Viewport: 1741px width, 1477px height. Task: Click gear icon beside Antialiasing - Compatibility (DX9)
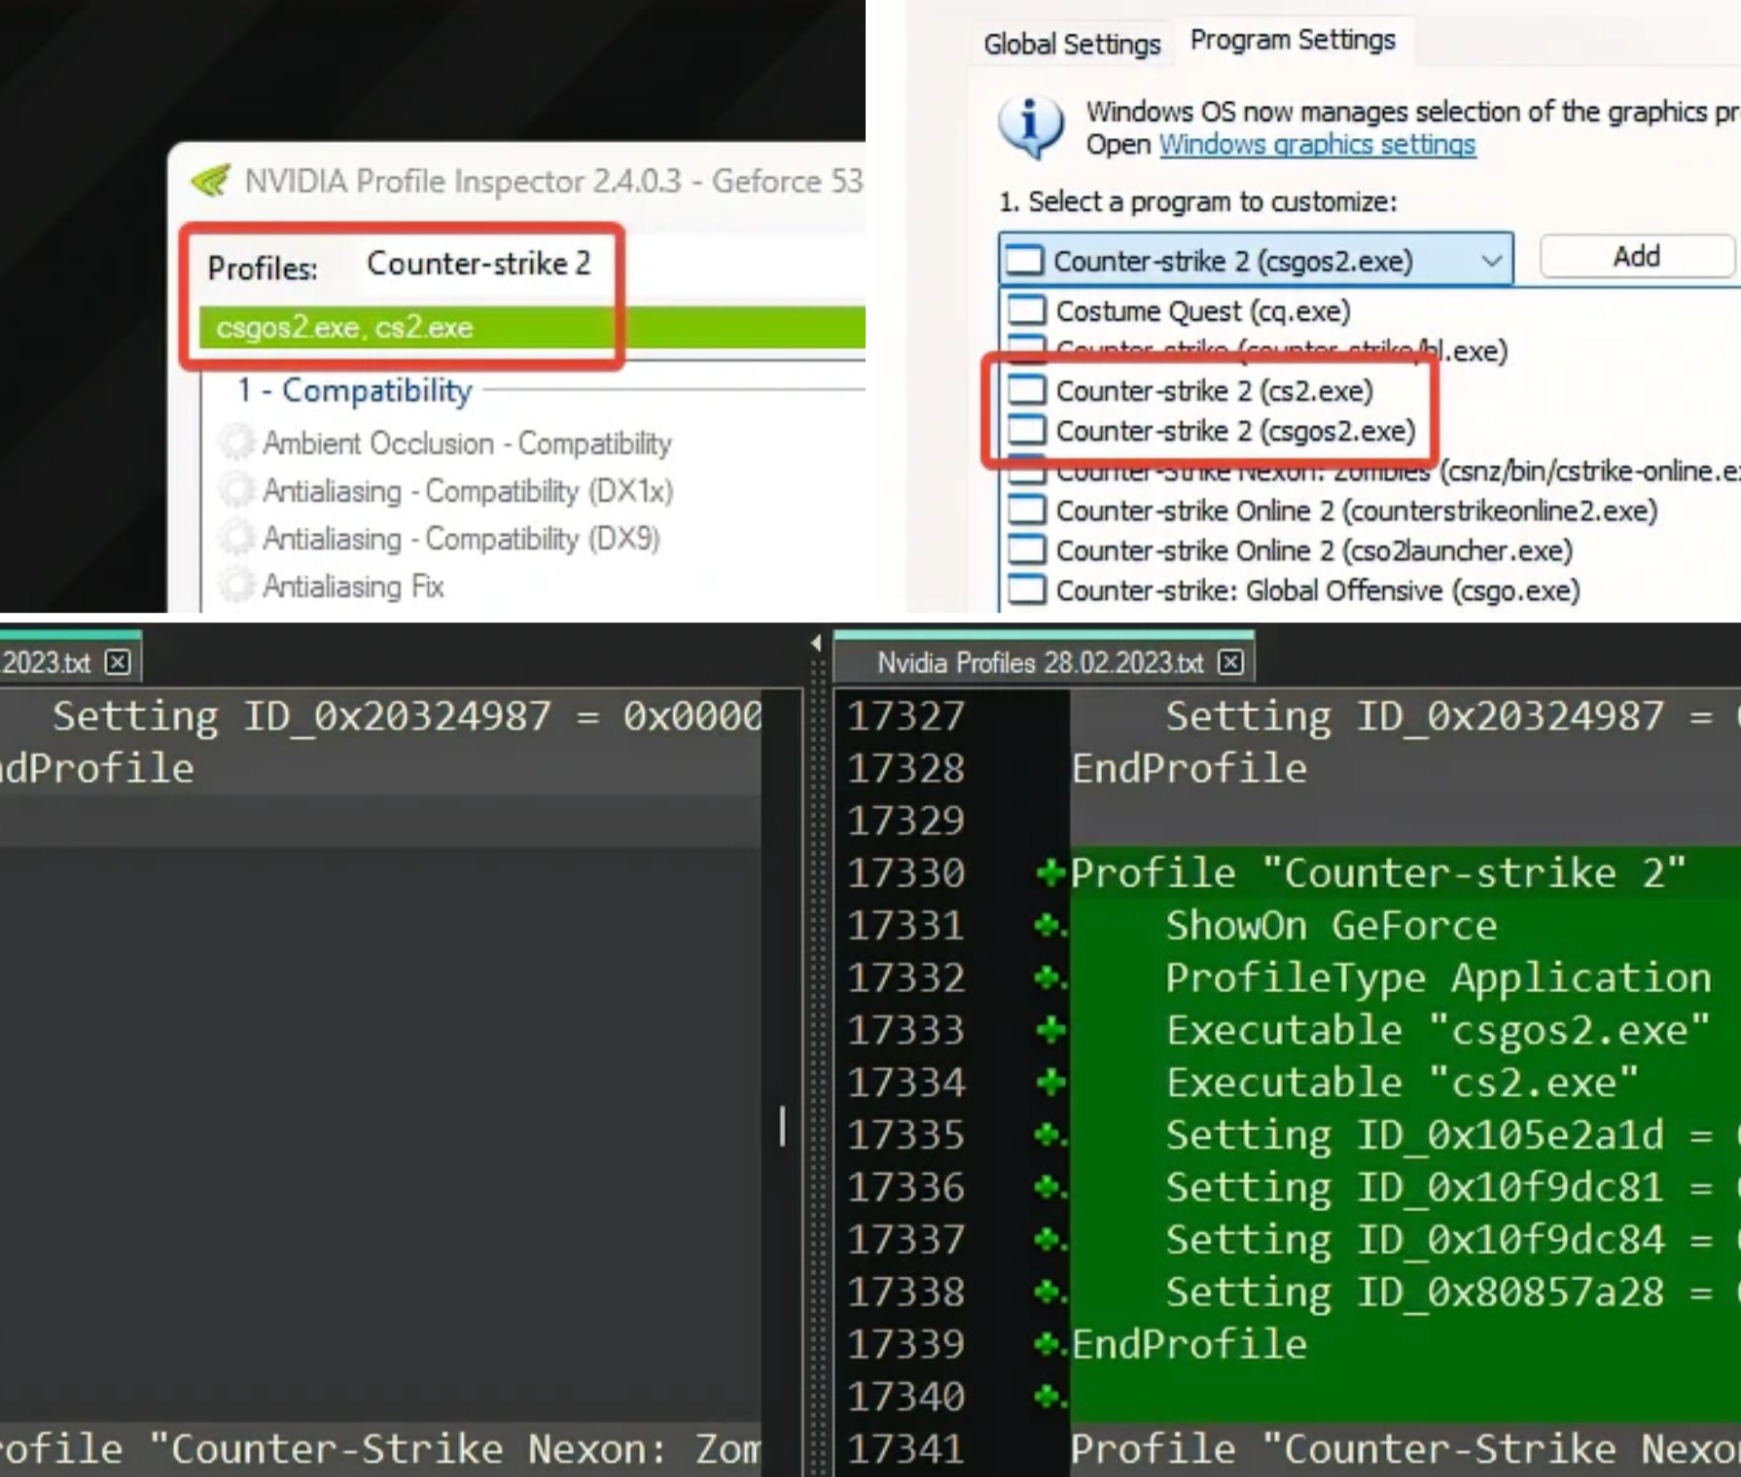[237, 538]
